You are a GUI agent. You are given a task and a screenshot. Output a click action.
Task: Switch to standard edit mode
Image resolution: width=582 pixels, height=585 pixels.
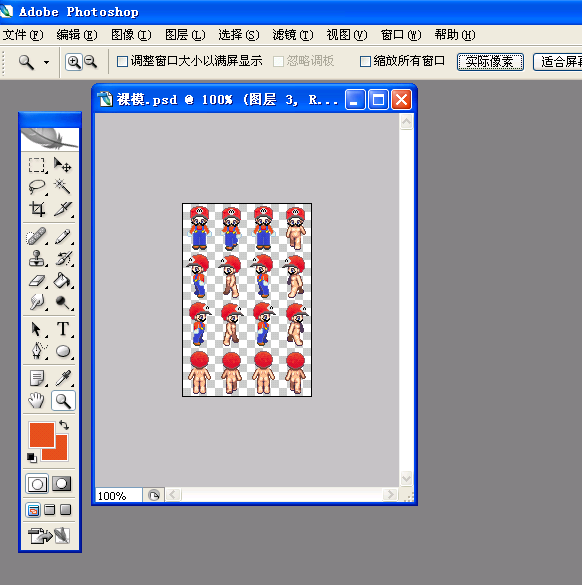[37, 484]
